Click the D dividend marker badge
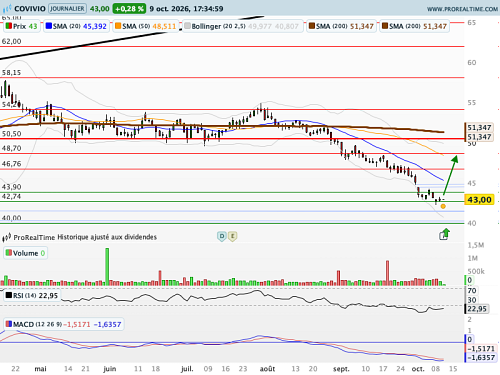500x375 pixels. [x=222, y=237]
